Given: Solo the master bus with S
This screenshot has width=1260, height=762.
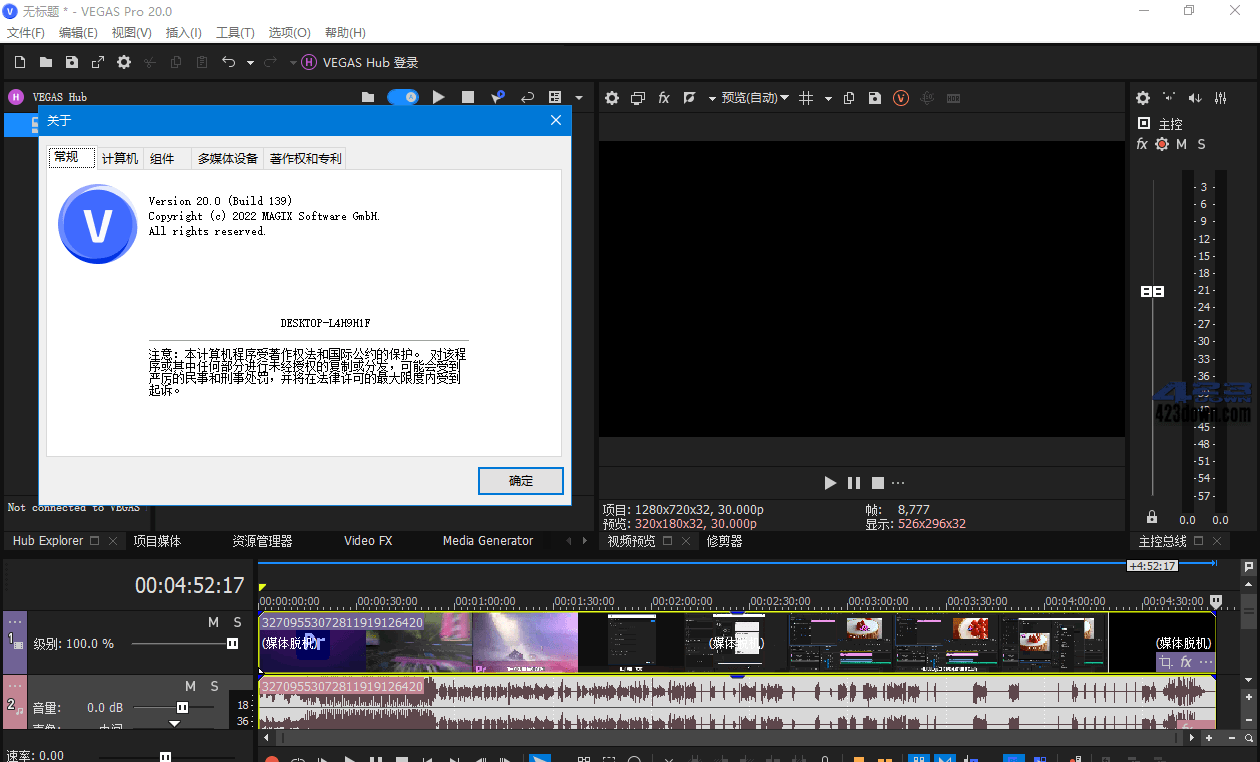Looking at the screenshot, I should pos(1201,144).
